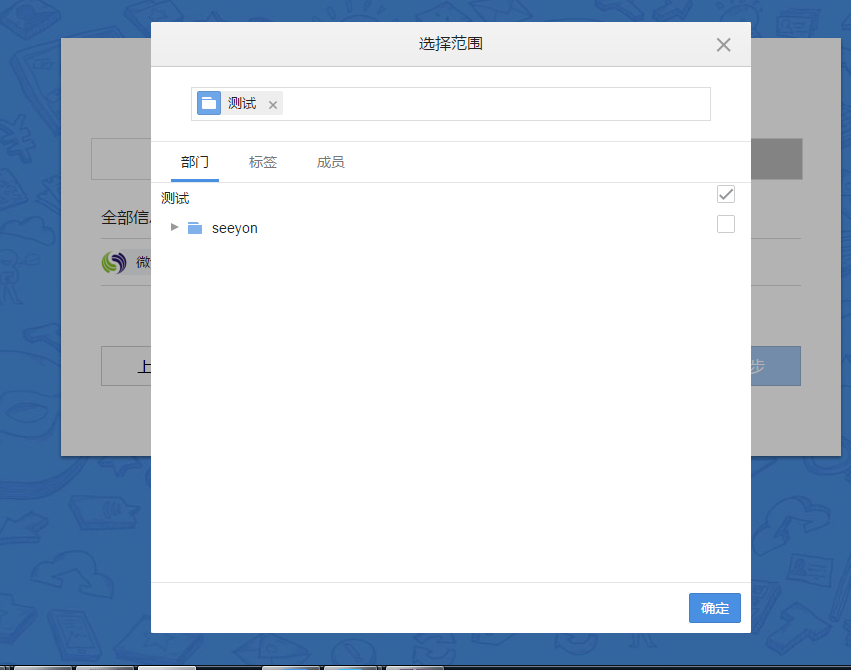The width and height of the screenshot is (851, 670).
Task: Click the seeyon folder icon
Action: pos(195,228)
